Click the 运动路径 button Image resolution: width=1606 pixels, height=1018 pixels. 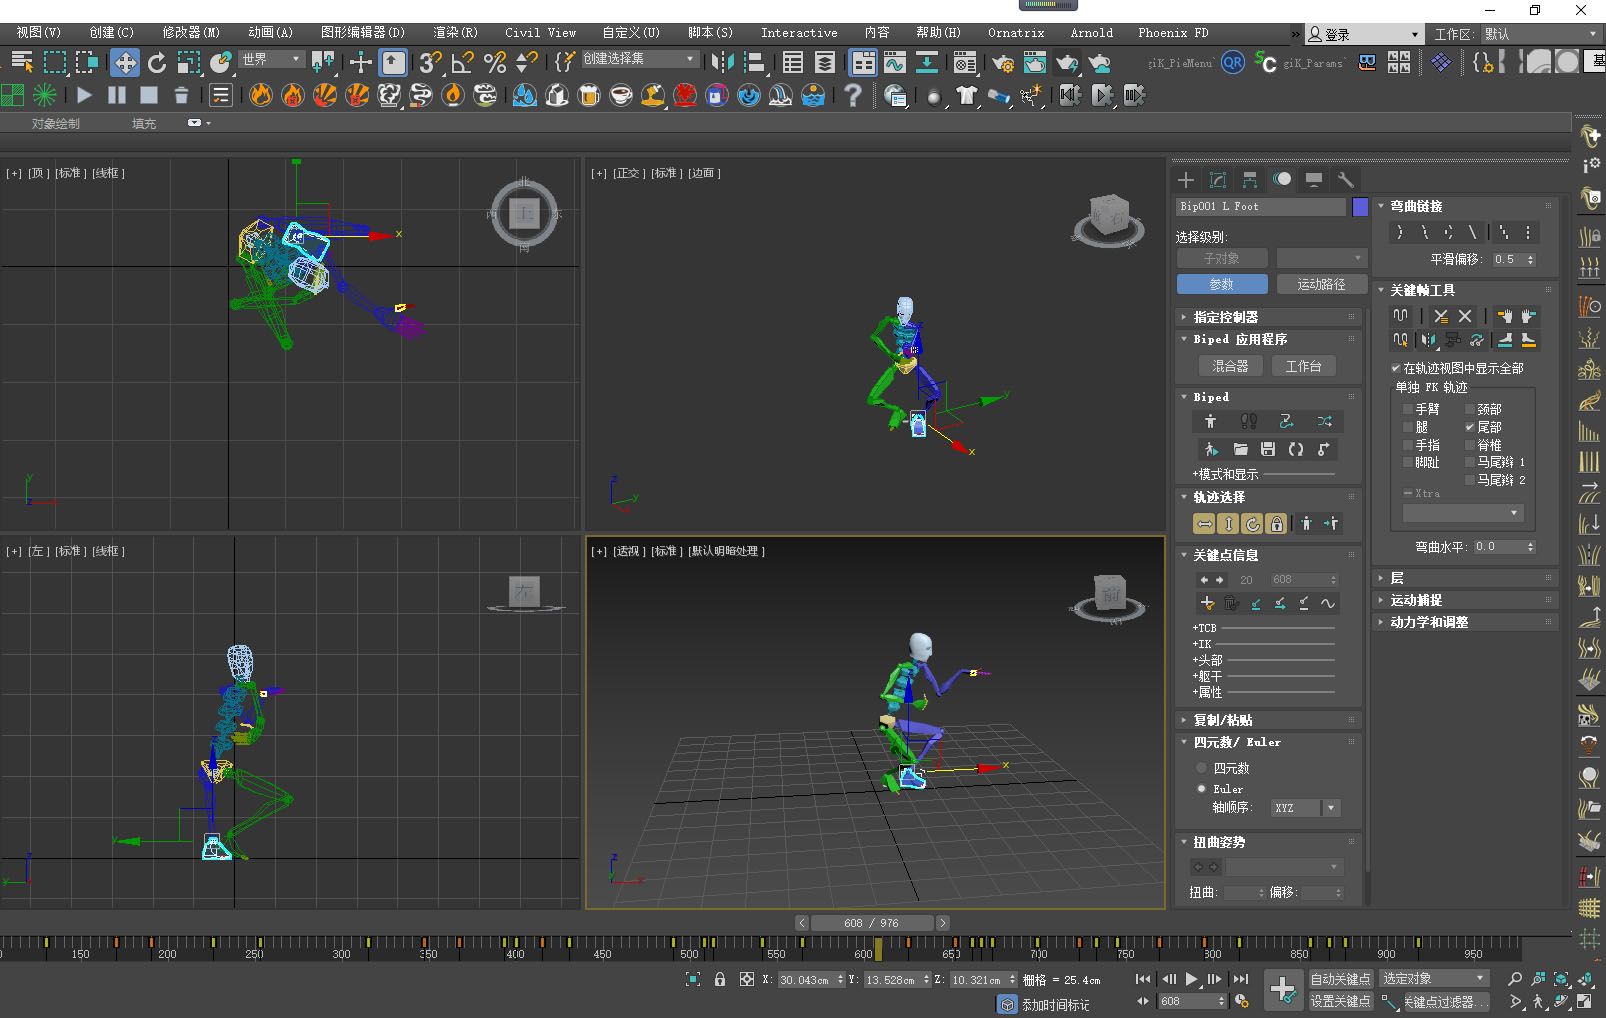1320,285
